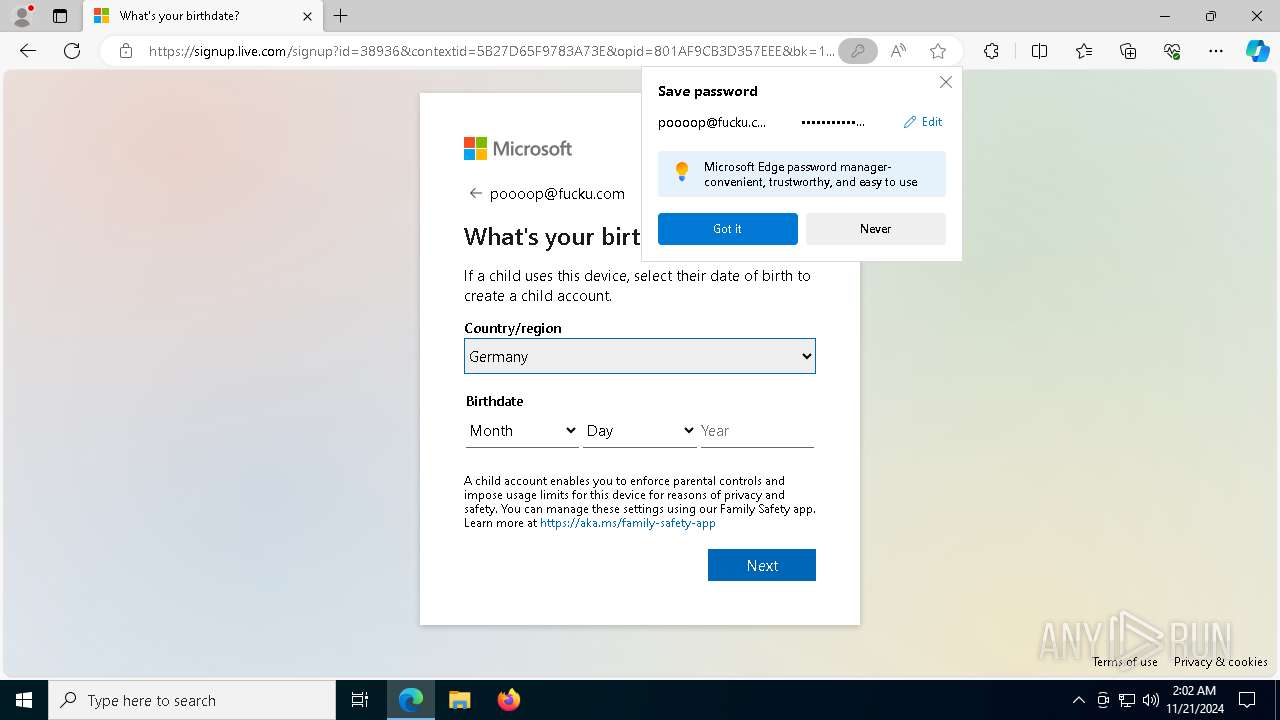
Task: Launch the Copilot sidebar icon
Action: coord(1257,51)
